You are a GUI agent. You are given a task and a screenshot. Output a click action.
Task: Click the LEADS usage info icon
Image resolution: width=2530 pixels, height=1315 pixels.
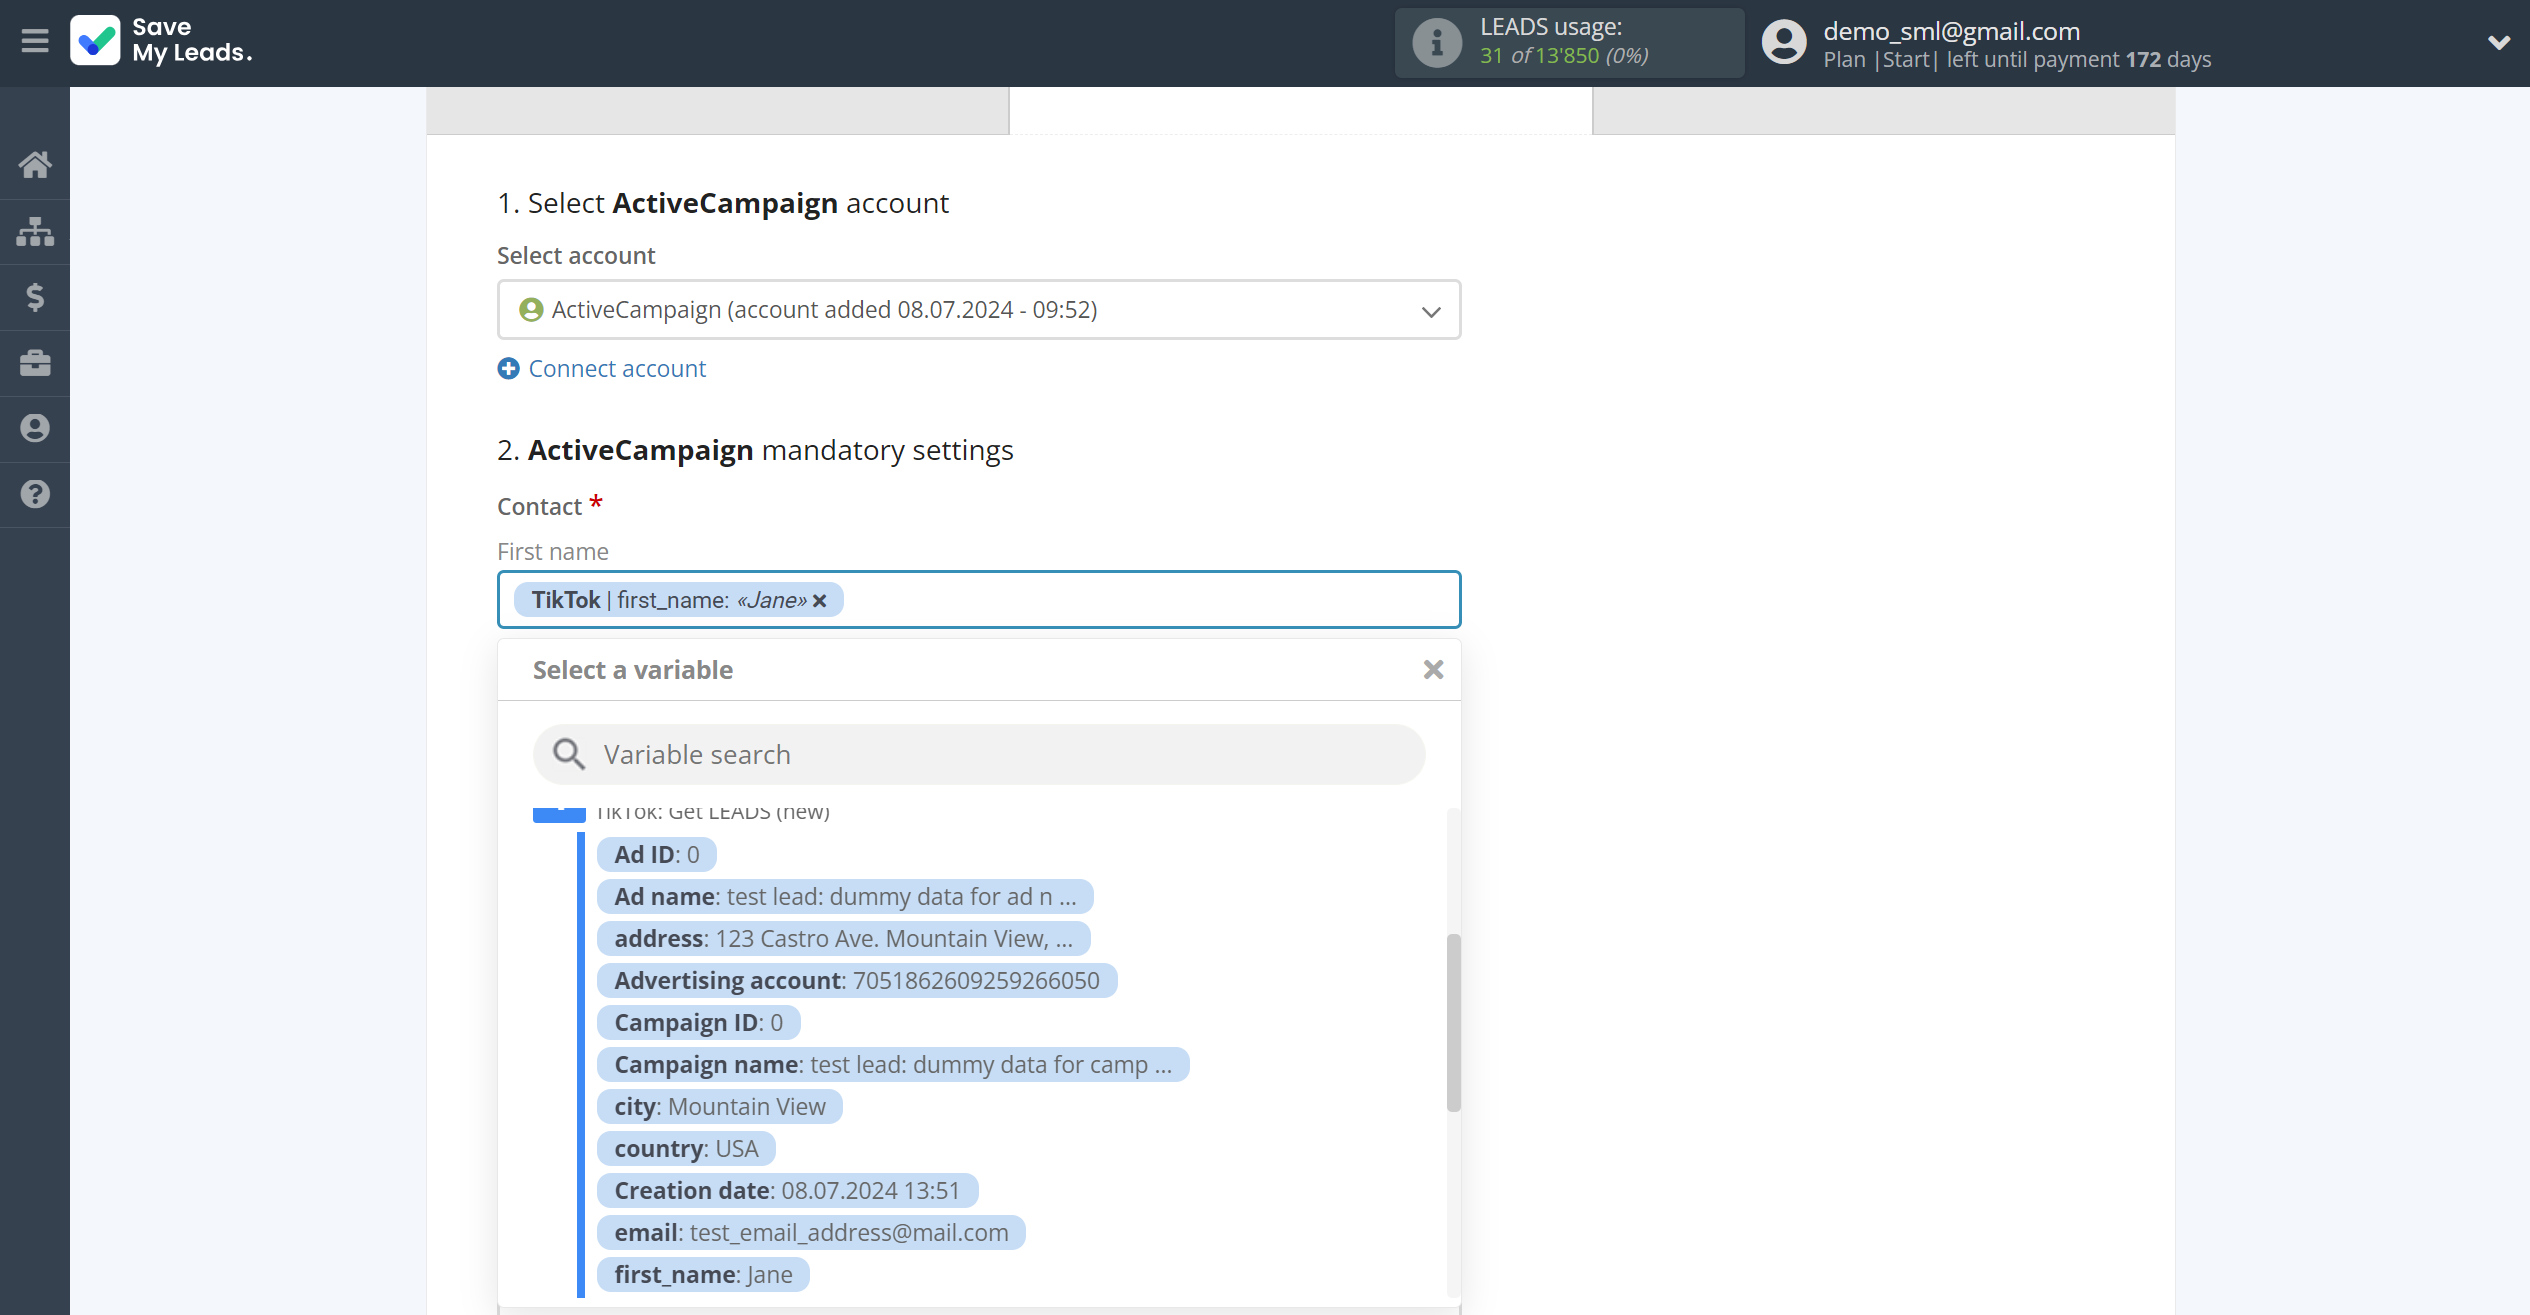[x=1437, y=42]
